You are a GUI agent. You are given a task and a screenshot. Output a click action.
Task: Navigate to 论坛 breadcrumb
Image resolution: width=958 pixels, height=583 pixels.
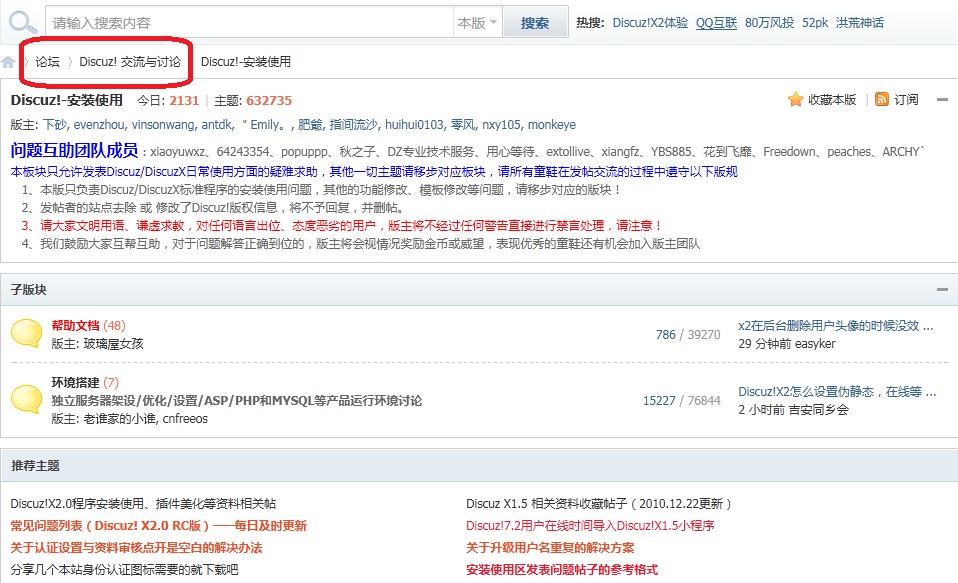48,62
